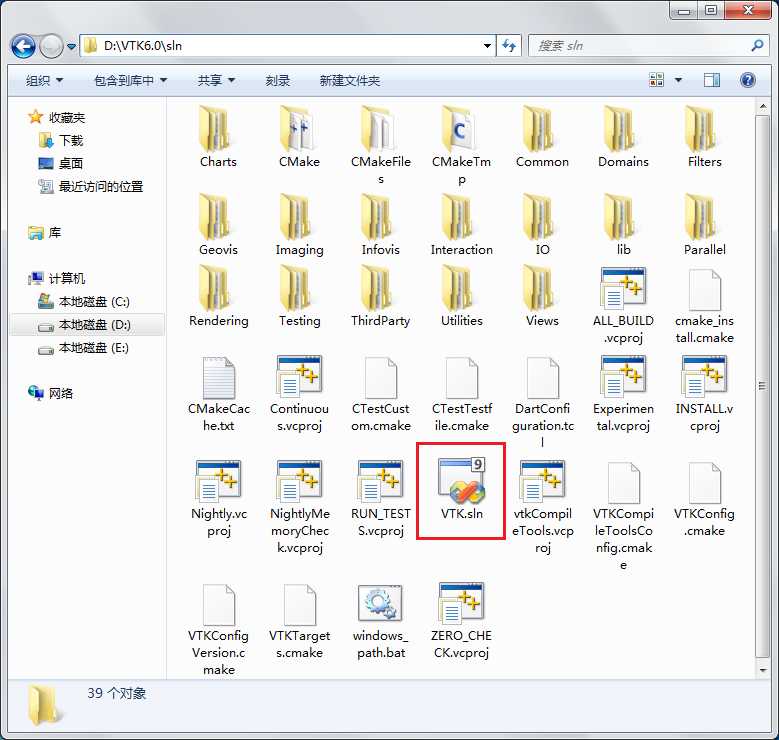Image resolution: width=779 pixels, height=740 pixels.
Task: Open the 组织 (Organize) menu
Action: tap(44, 80)
